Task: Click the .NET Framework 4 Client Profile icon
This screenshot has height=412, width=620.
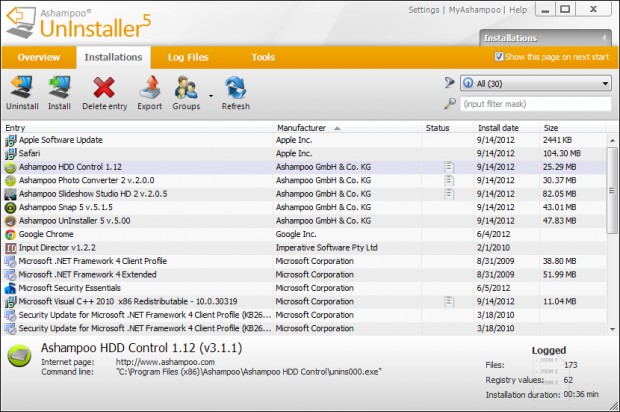Action: 10,261
